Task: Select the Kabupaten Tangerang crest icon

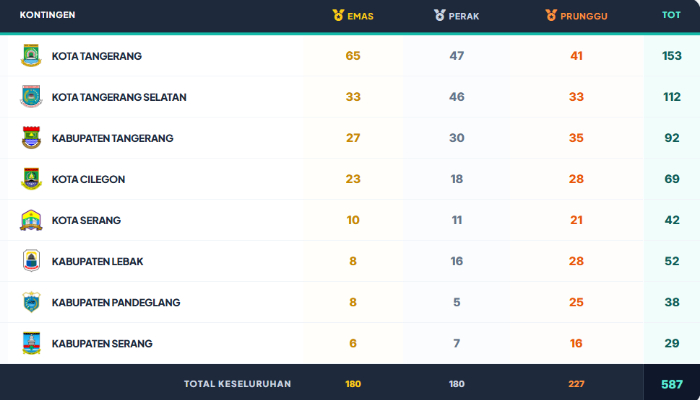Action: (31, 138)
